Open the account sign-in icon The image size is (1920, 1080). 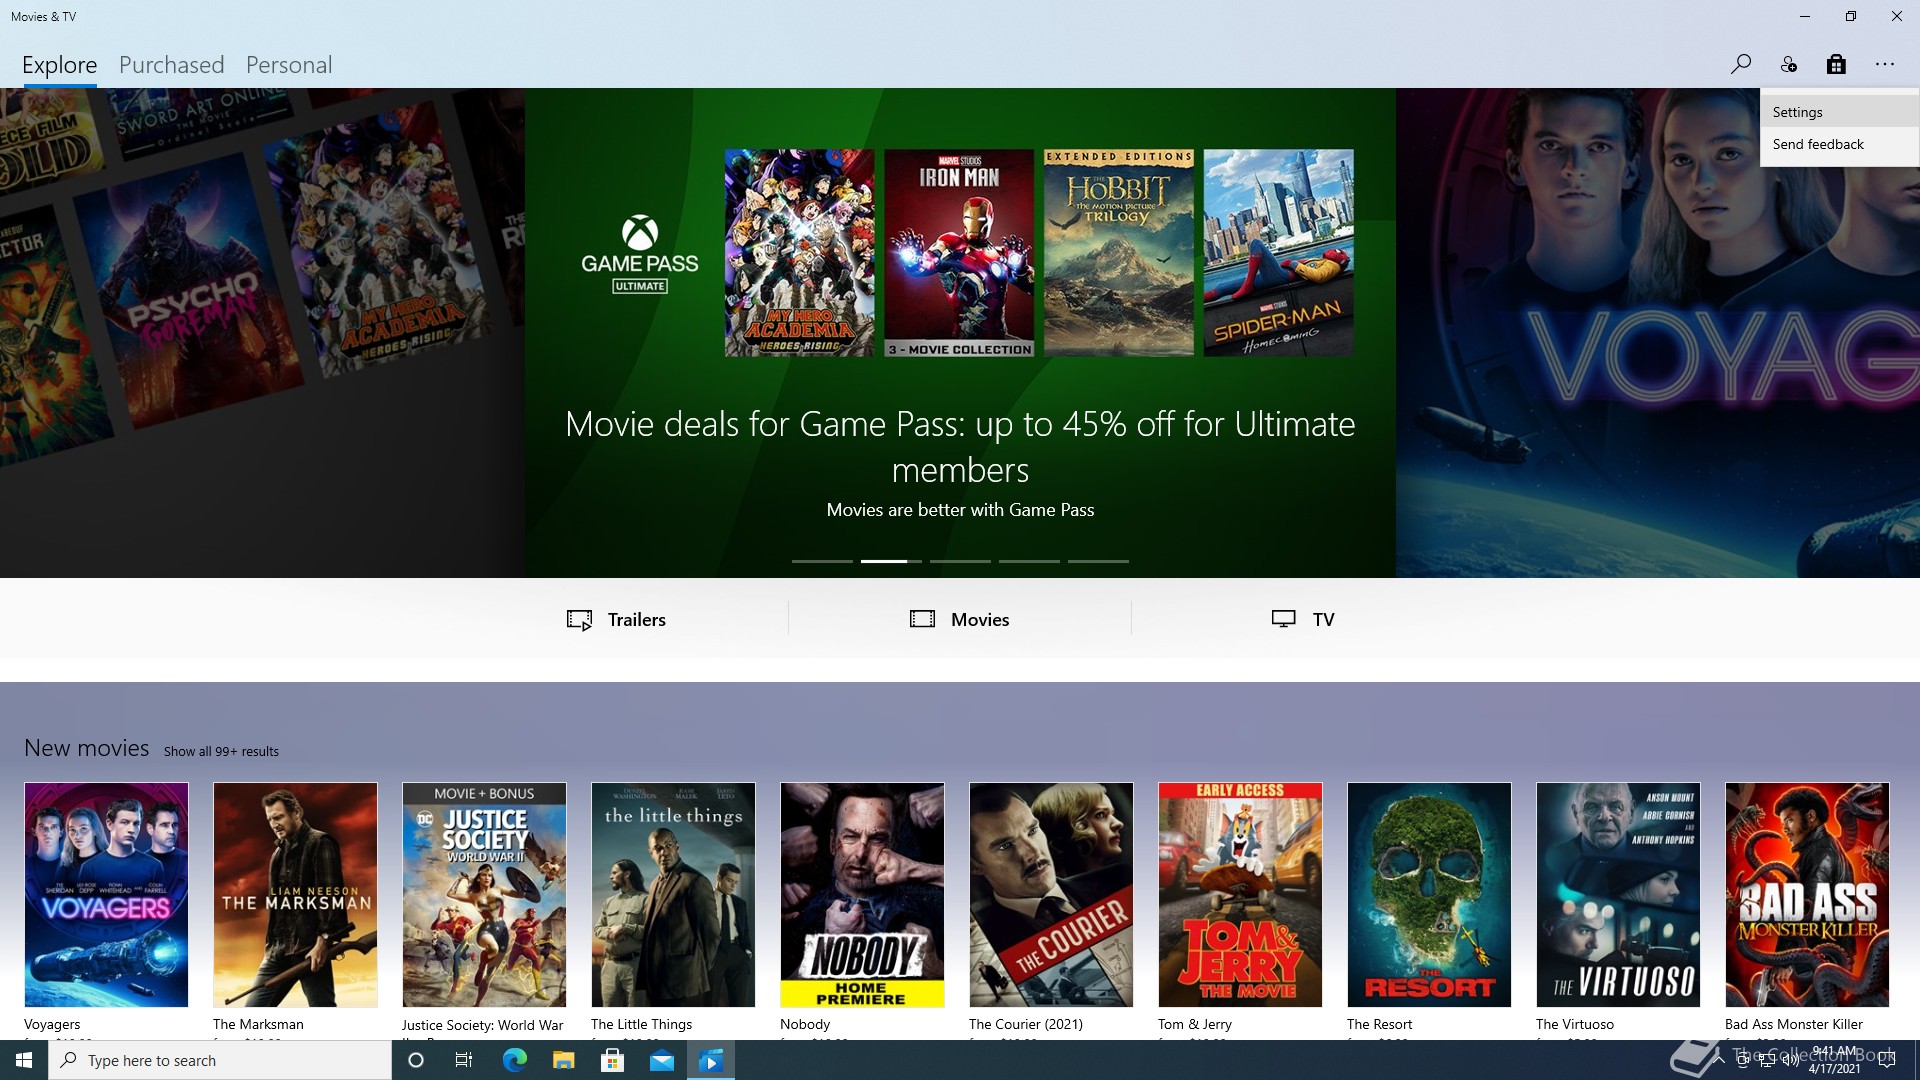pos(1789,64)
